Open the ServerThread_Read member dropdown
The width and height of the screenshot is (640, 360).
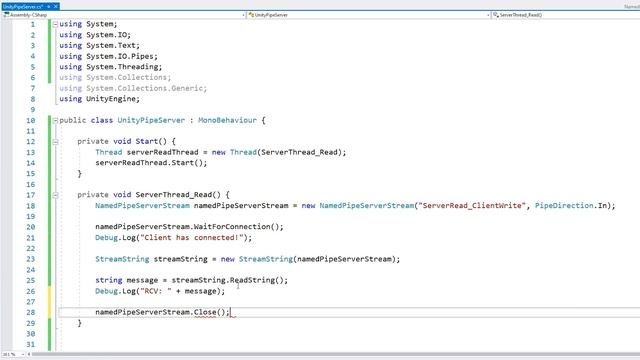pos(566,15)
